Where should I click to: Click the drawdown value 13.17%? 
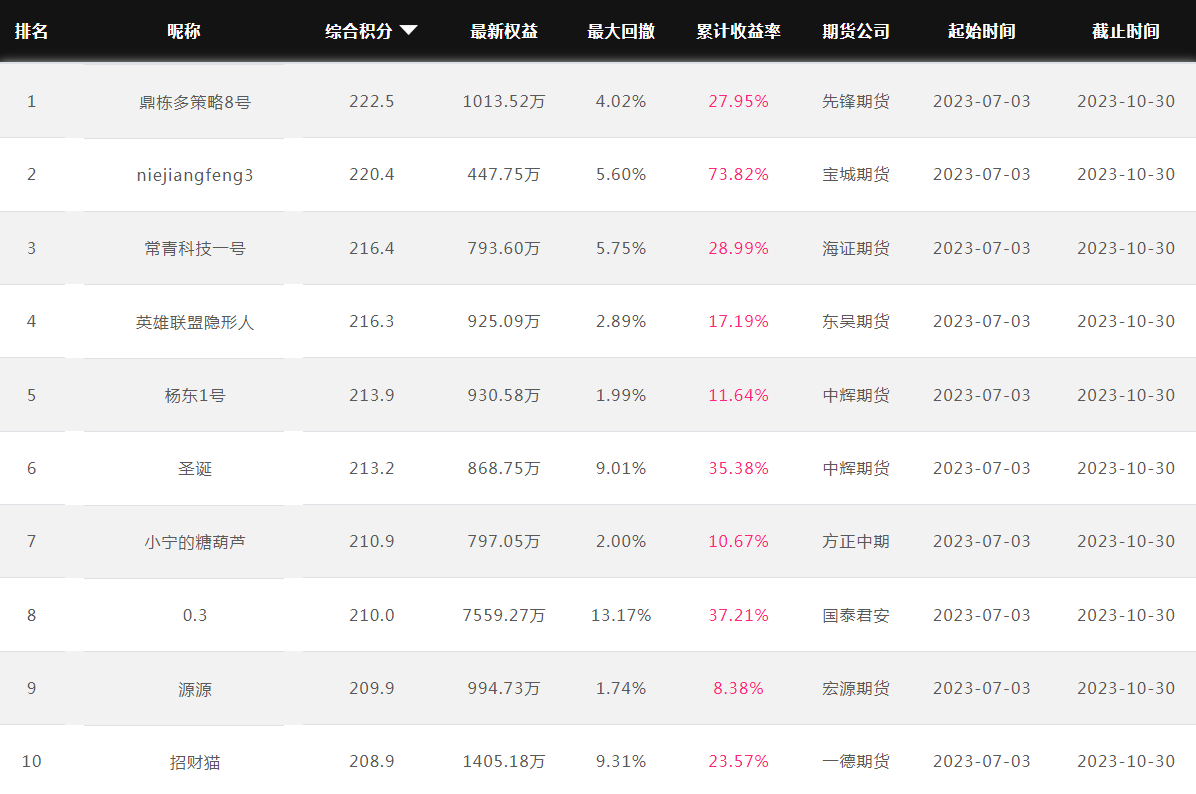pyautogui.click(x=621, y=616)
